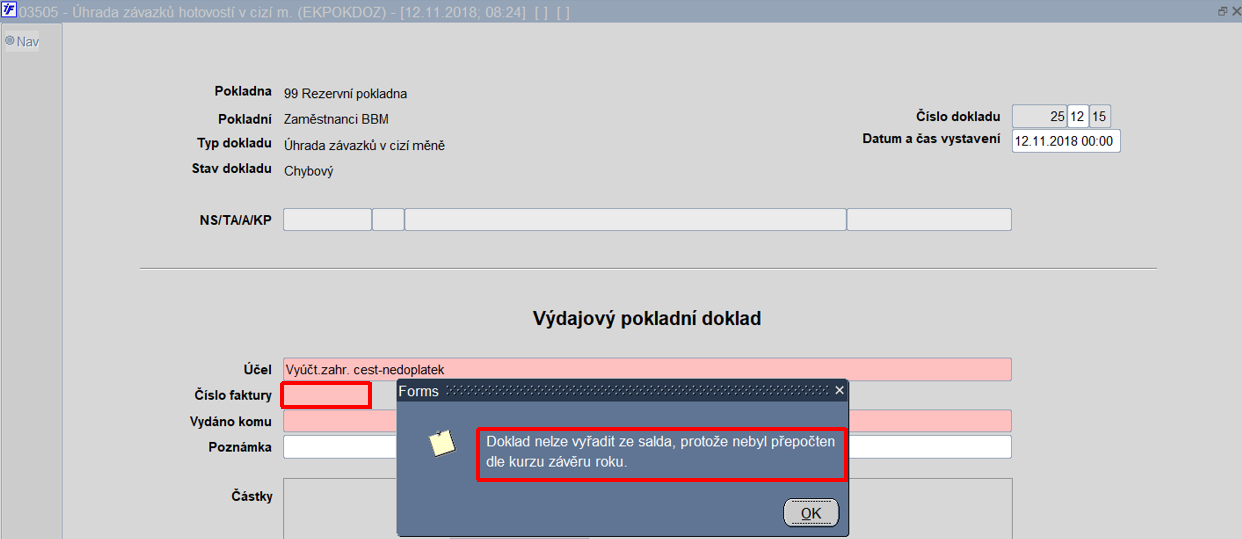Click the 'Výdajový pokladní doklad' heading
The height and width of the screenshot is (539, 1242).
tap(647, 319)
